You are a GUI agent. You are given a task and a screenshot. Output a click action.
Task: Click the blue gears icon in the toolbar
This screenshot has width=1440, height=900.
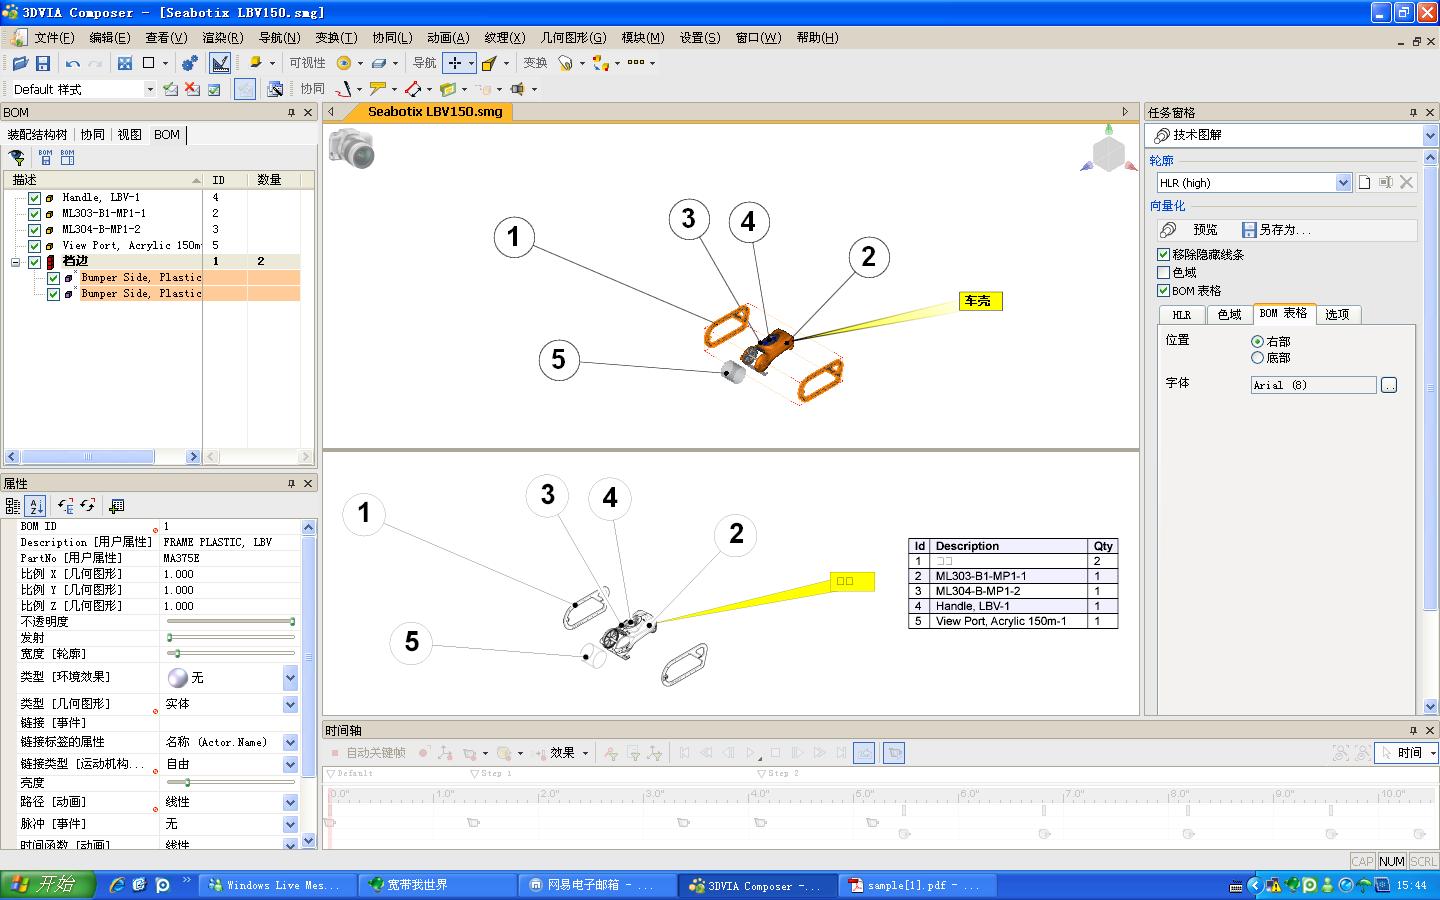tap(190, 63)
